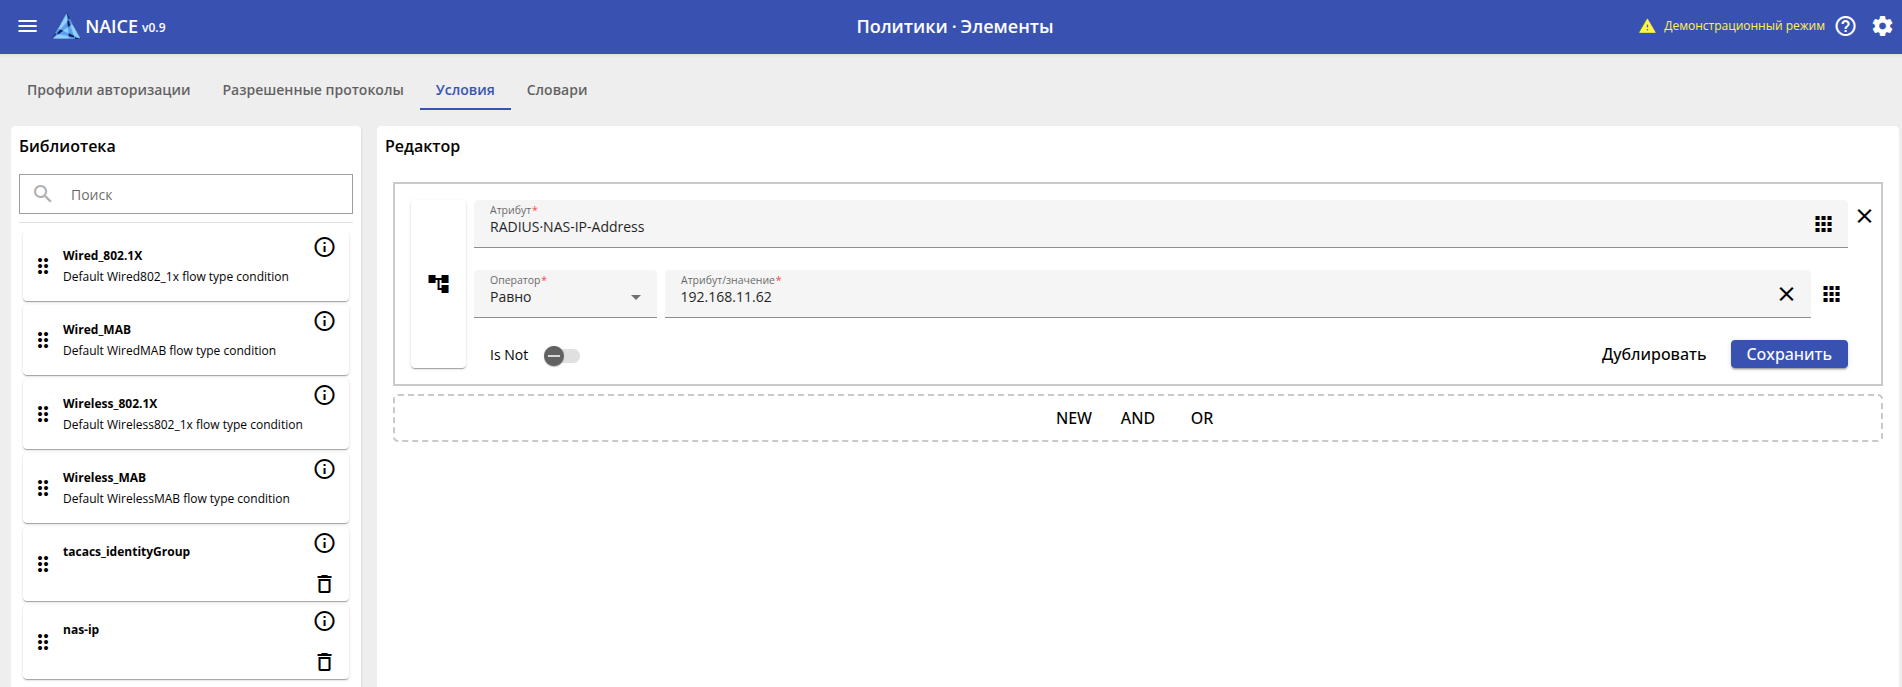Delete the tacacs_identityGroup condition

tap(324, 584)
